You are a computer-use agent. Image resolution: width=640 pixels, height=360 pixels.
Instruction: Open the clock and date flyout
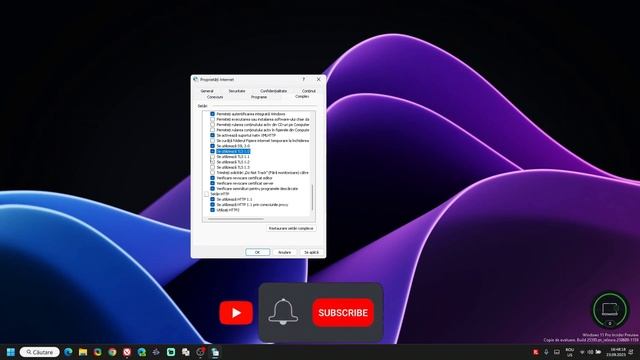616,352
